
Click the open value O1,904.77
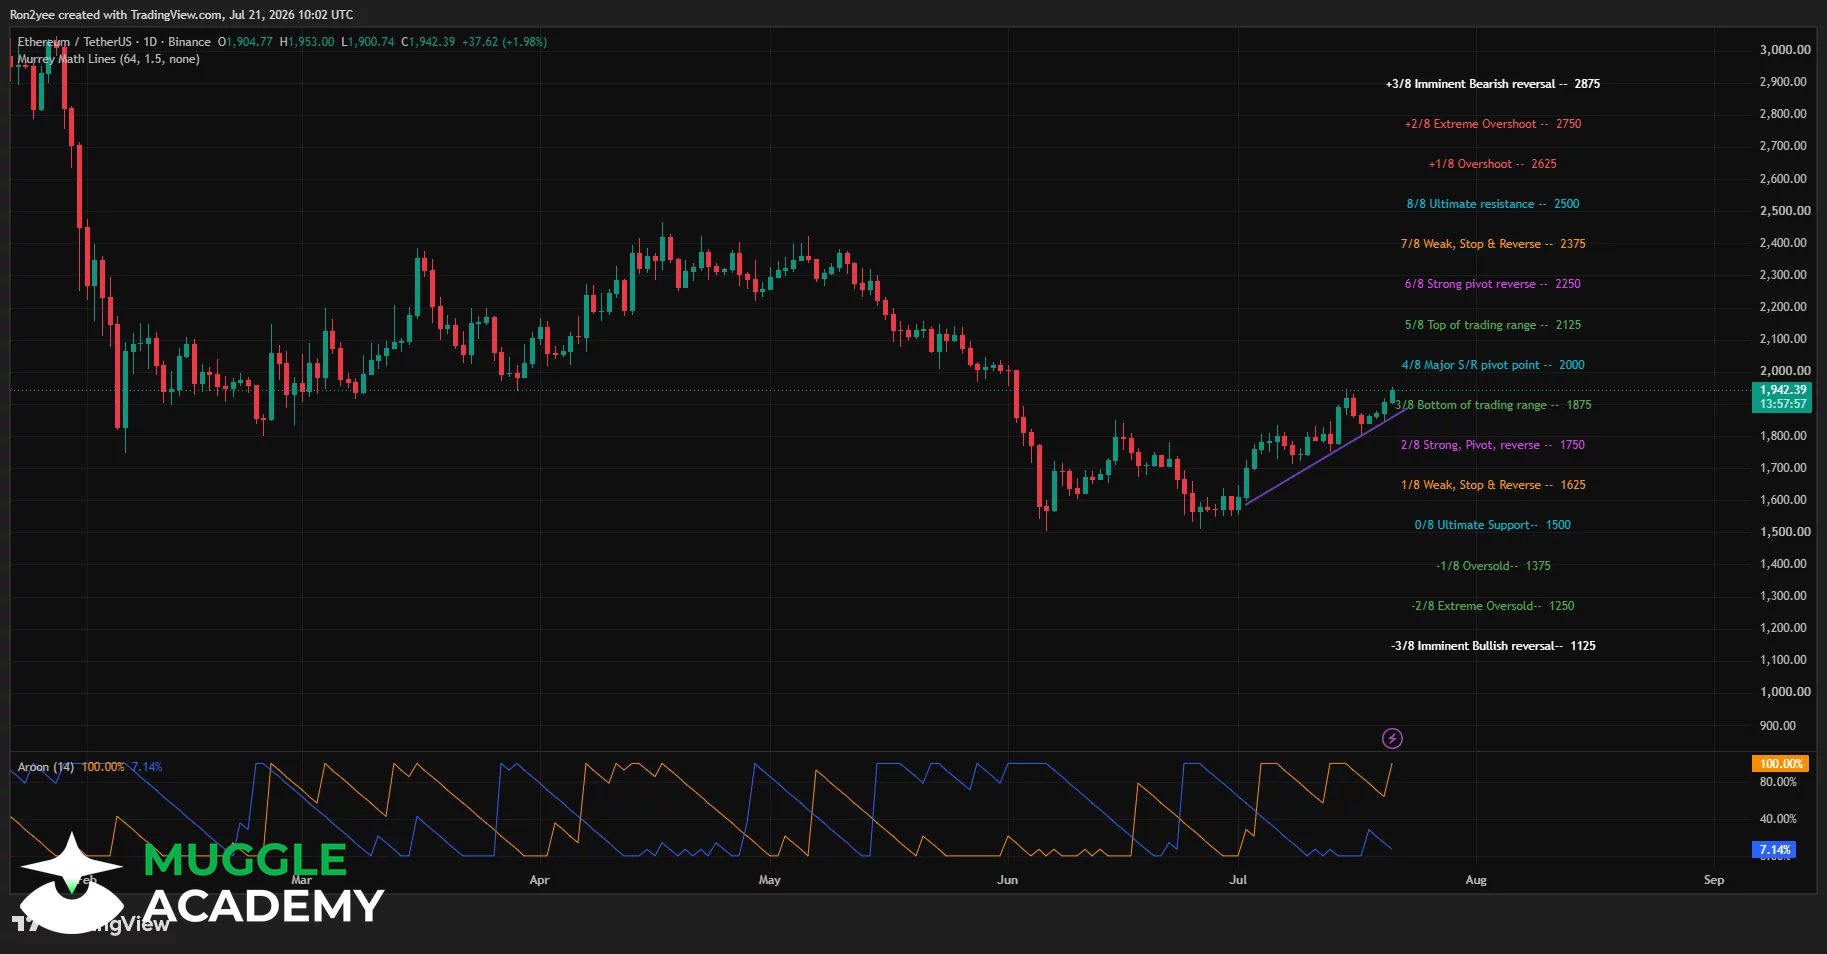point(245,42)
